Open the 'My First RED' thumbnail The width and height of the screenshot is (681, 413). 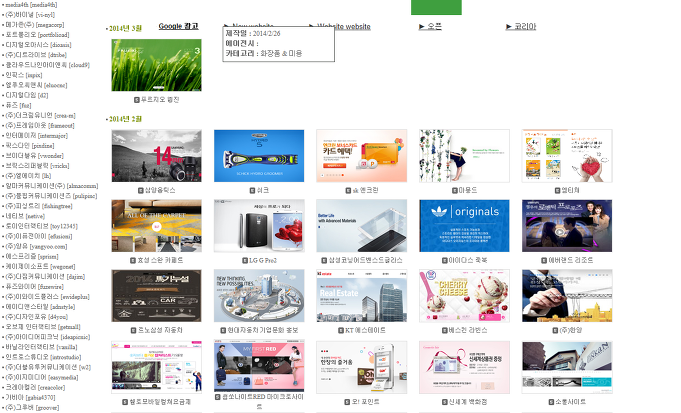[x=259, y=366]
